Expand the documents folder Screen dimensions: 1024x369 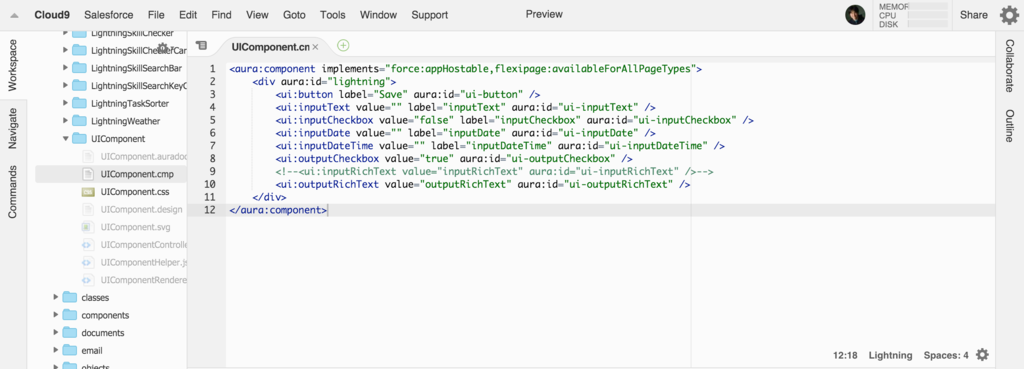coord(56,332)
